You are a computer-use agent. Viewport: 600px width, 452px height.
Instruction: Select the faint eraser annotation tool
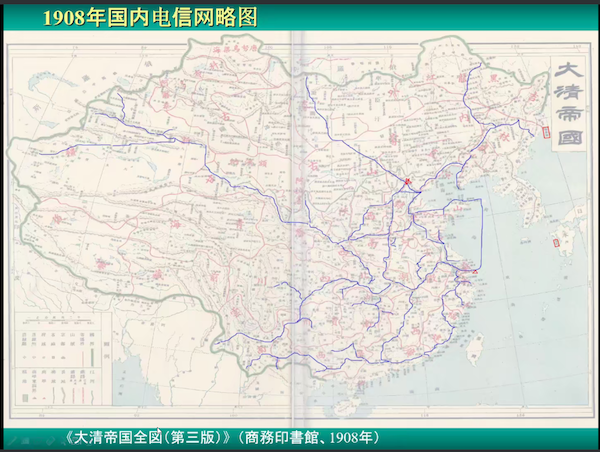pyautogui.click(x=51, y=441)
